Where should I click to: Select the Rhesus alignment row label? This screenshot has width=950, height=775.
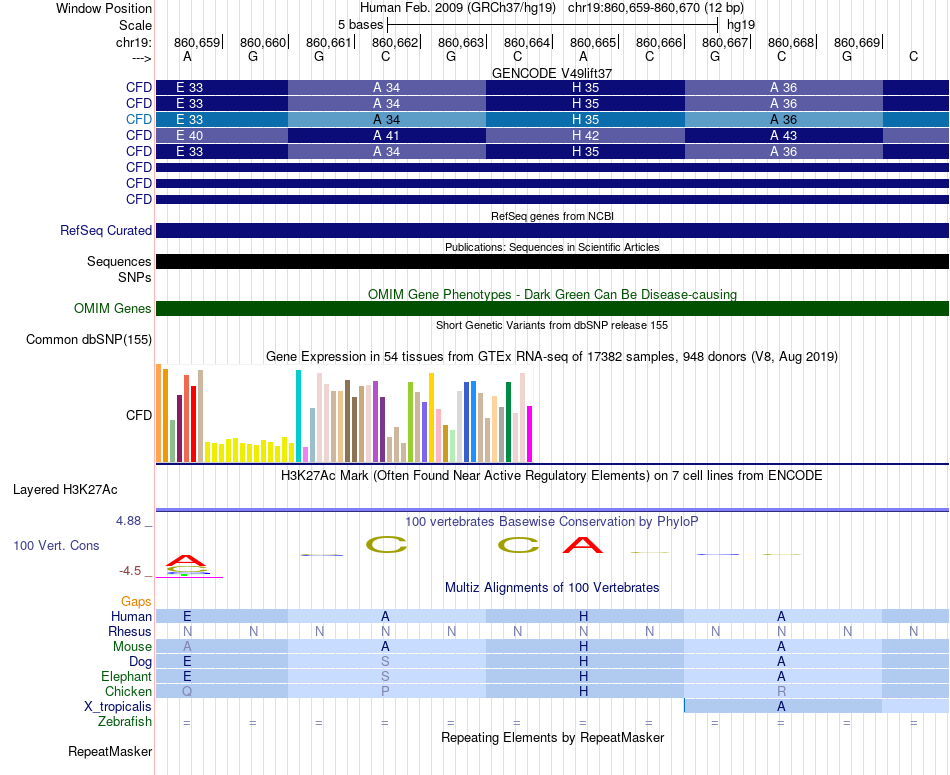(130, 631)
